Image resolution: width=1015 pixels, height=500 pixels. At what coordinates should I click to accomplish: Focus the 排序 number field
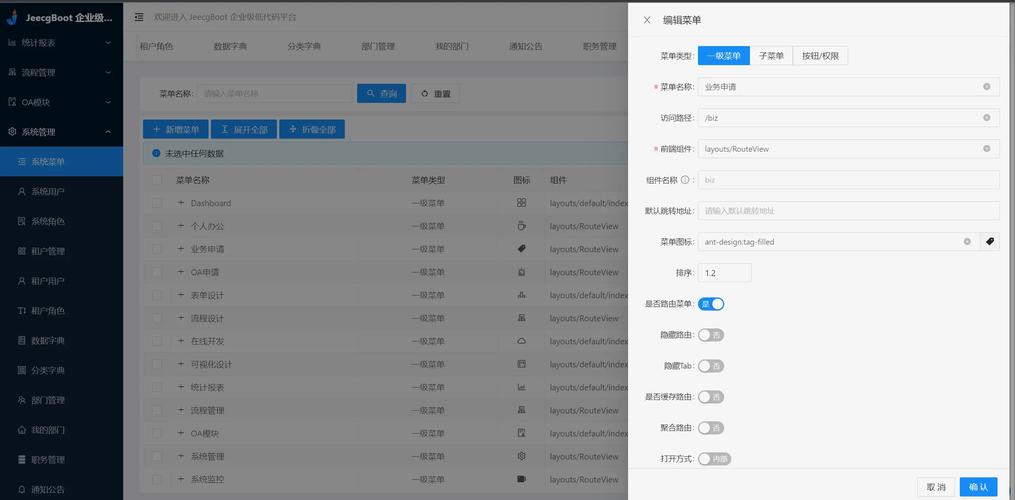coord(724,273)
